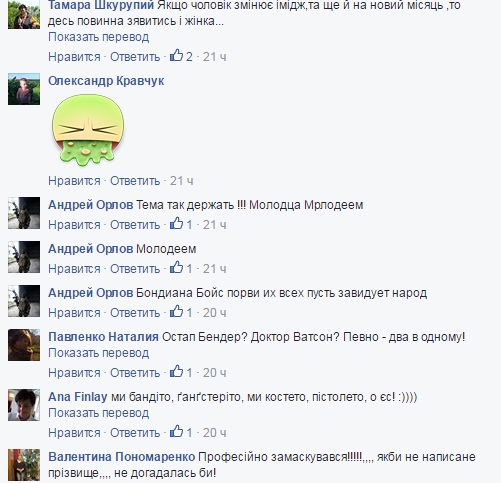
Task: Click like-count thumb under 'Тема так держать'
Action: (176, 224)
